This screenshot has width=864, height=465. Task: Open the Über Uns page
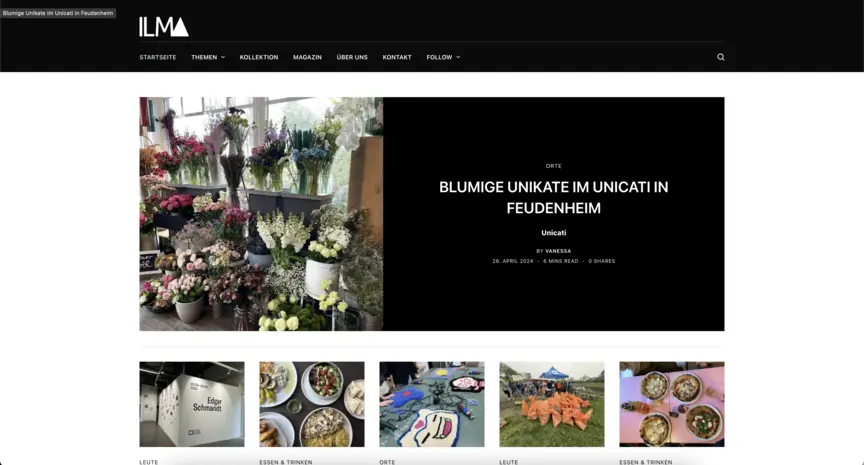click(352, 57)
